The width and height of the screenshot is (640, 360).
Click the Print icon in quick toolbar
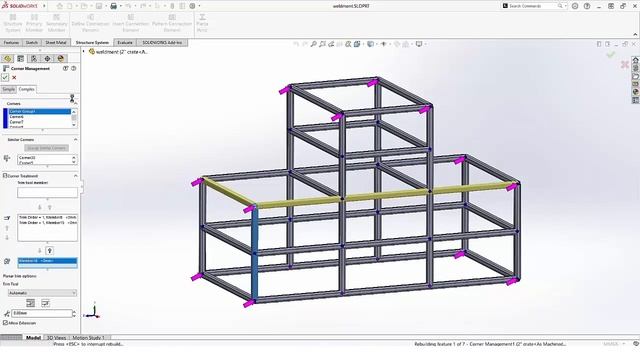click(x=113, y=6)
